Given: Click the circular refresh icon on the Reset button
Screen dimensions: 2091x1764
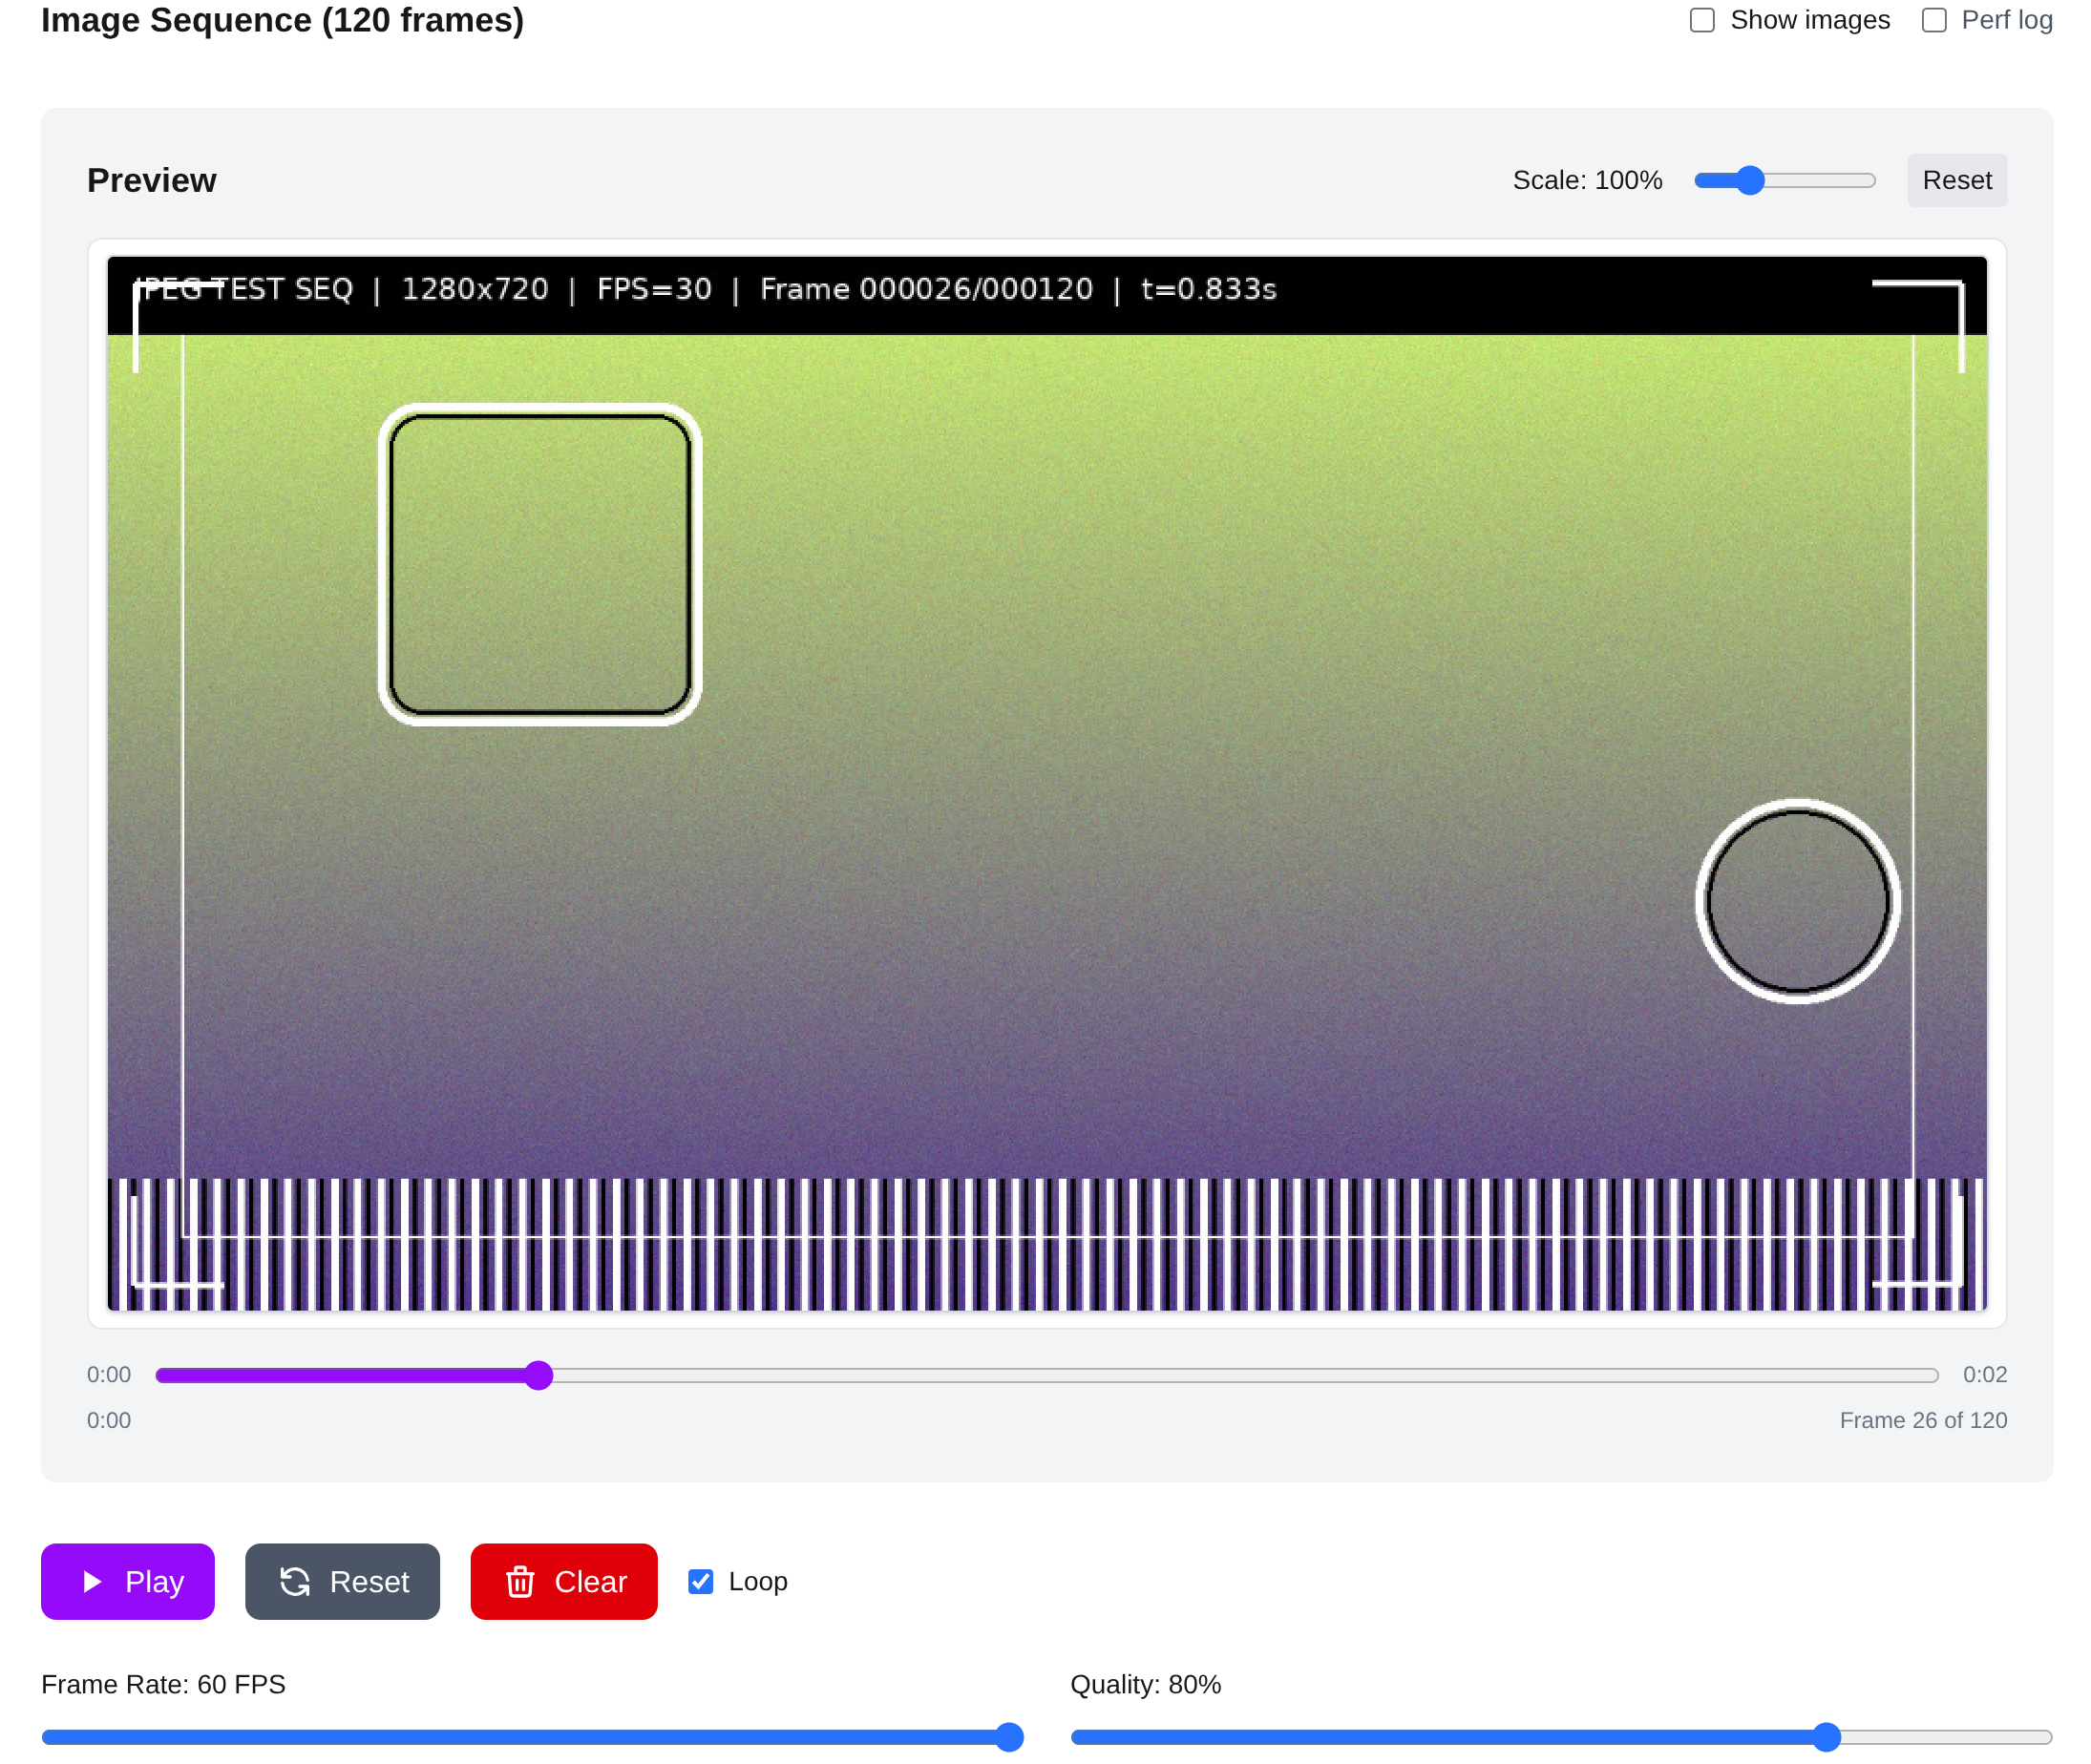Looking at the screenshot, I should pos(295,1581).
